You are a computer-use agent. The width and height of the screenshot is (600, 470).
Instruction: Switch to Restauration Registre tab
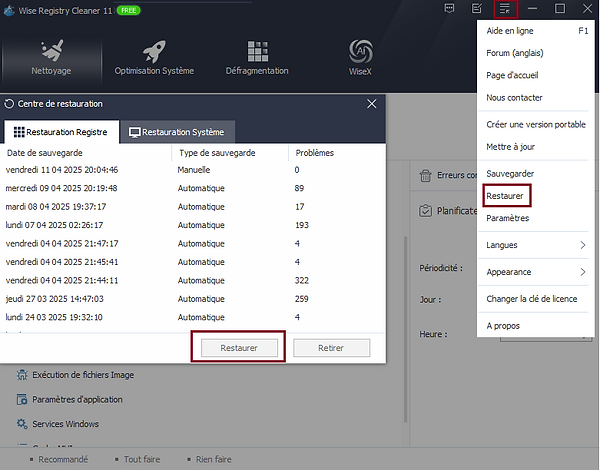point(61,132)
